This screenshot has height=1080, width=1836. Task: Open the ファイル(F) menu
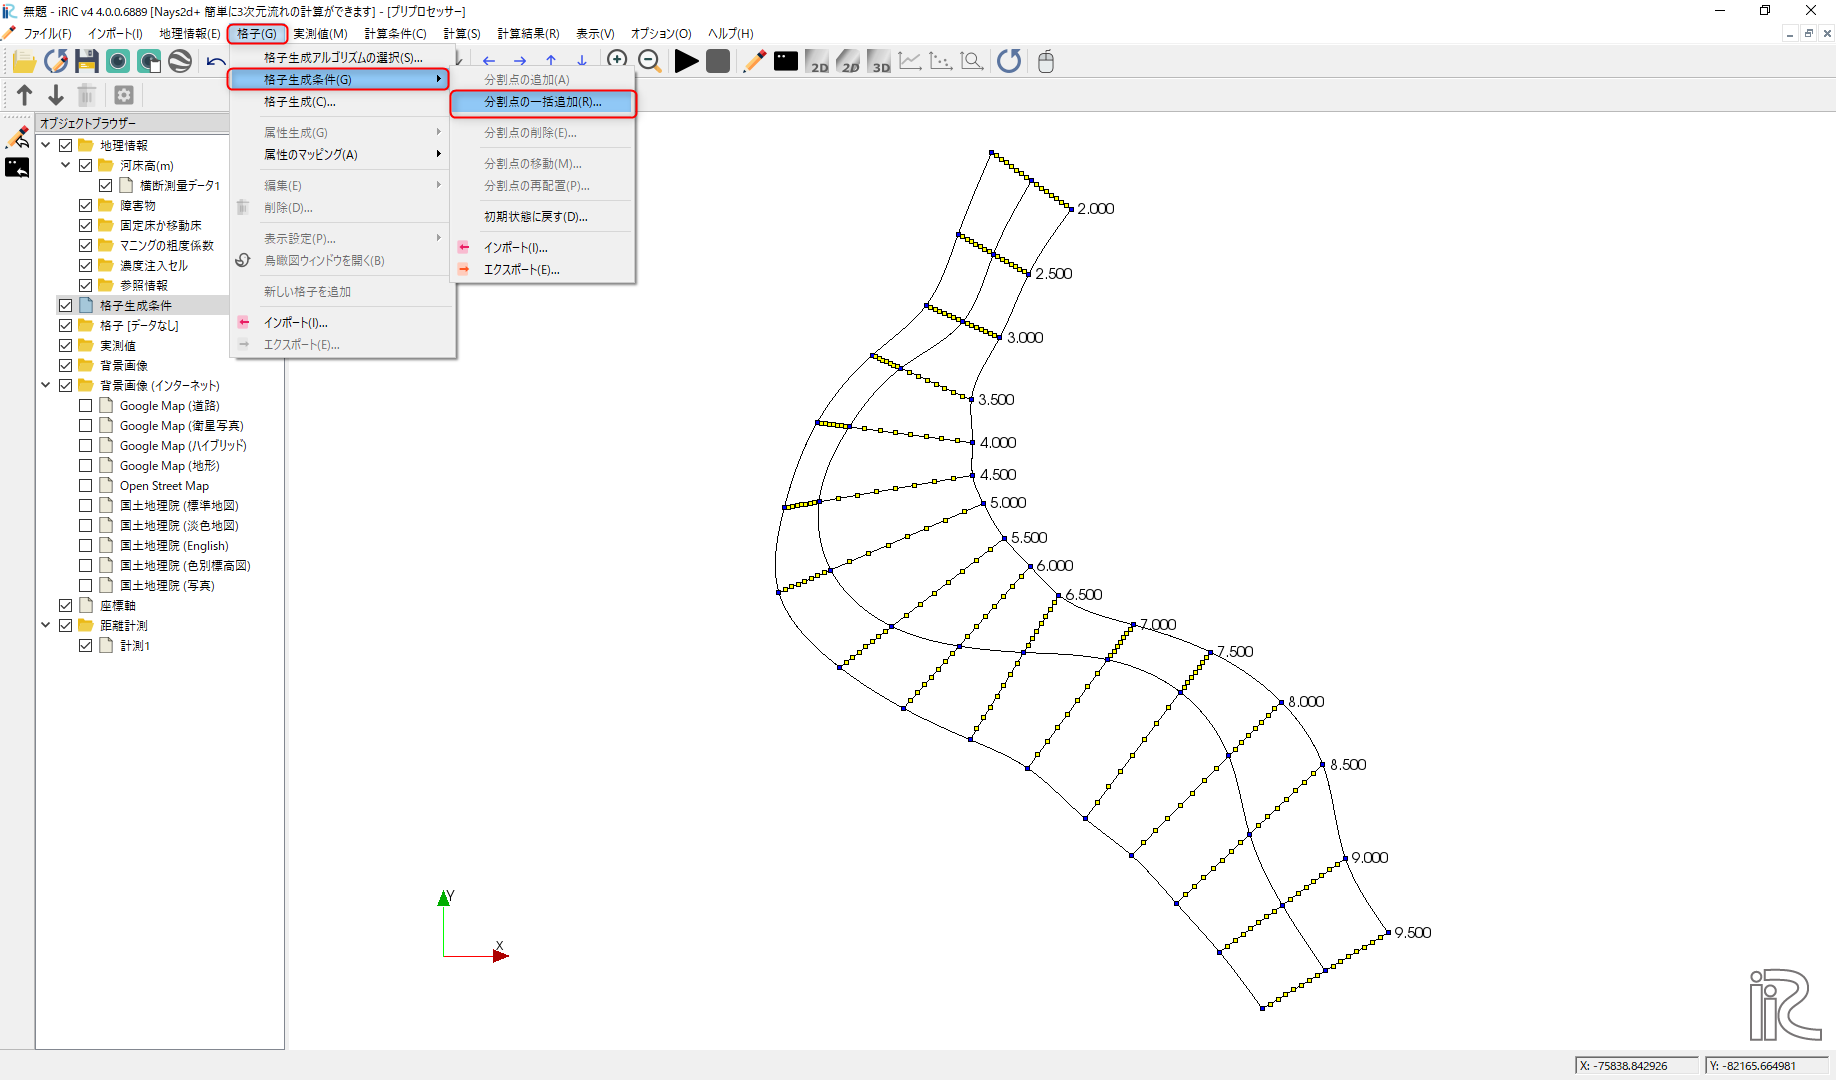tap(47, 33)
